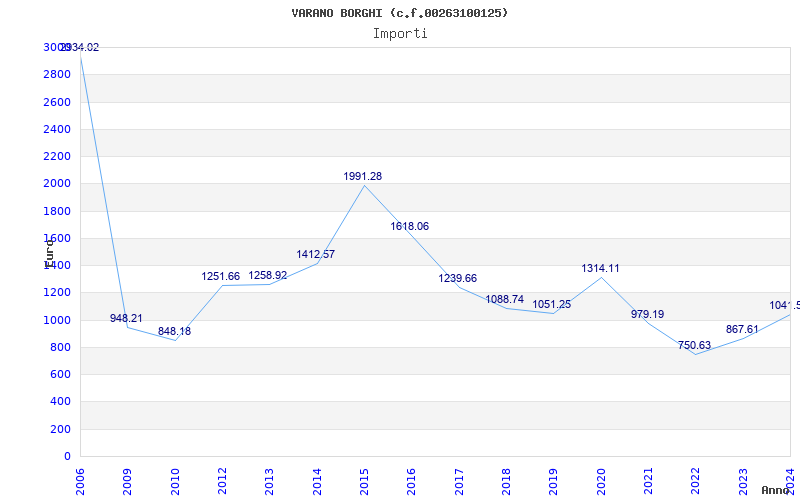The height and width of the screenshot is (500, 800).
Task: Select the 1412.57 data label
Action: pyautogui.click(x=315, y=254)
